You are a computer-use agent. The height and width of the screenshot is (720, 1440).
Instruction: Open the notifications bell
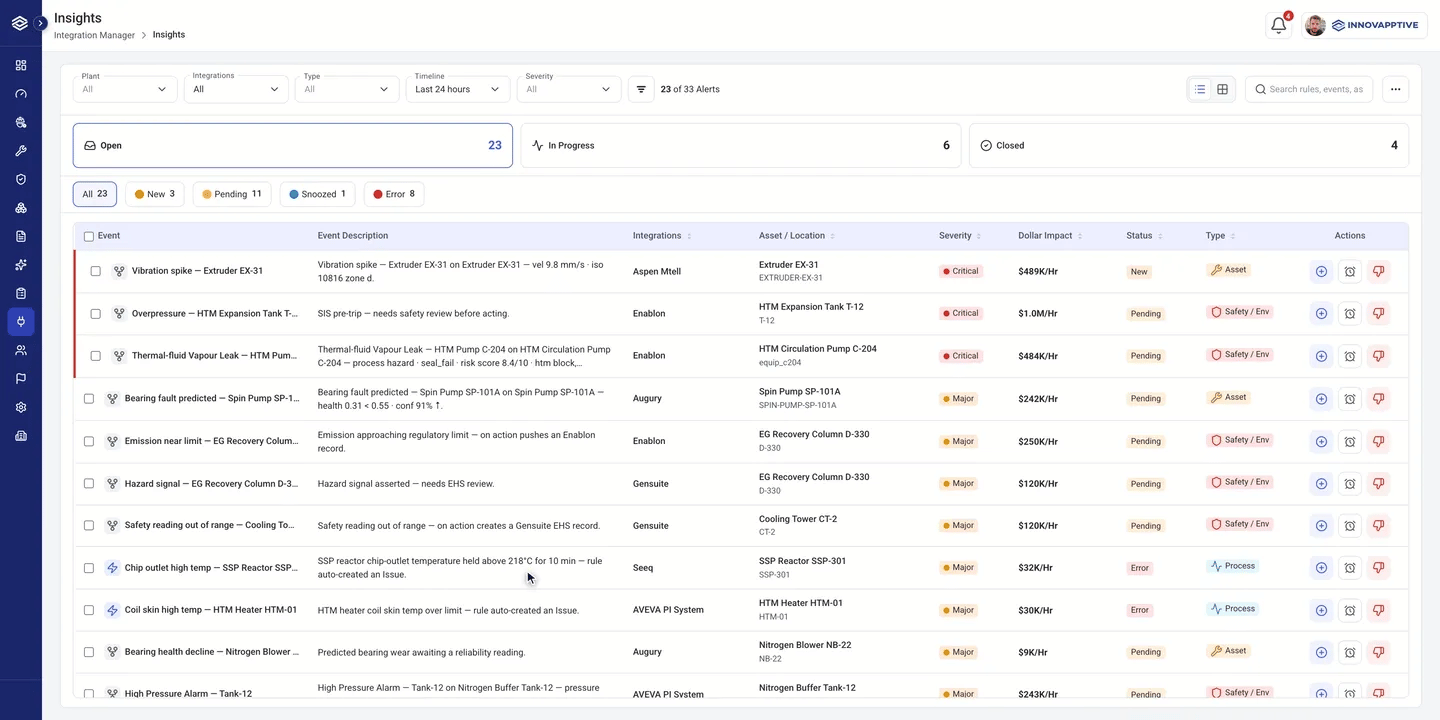click(1278, 25)
